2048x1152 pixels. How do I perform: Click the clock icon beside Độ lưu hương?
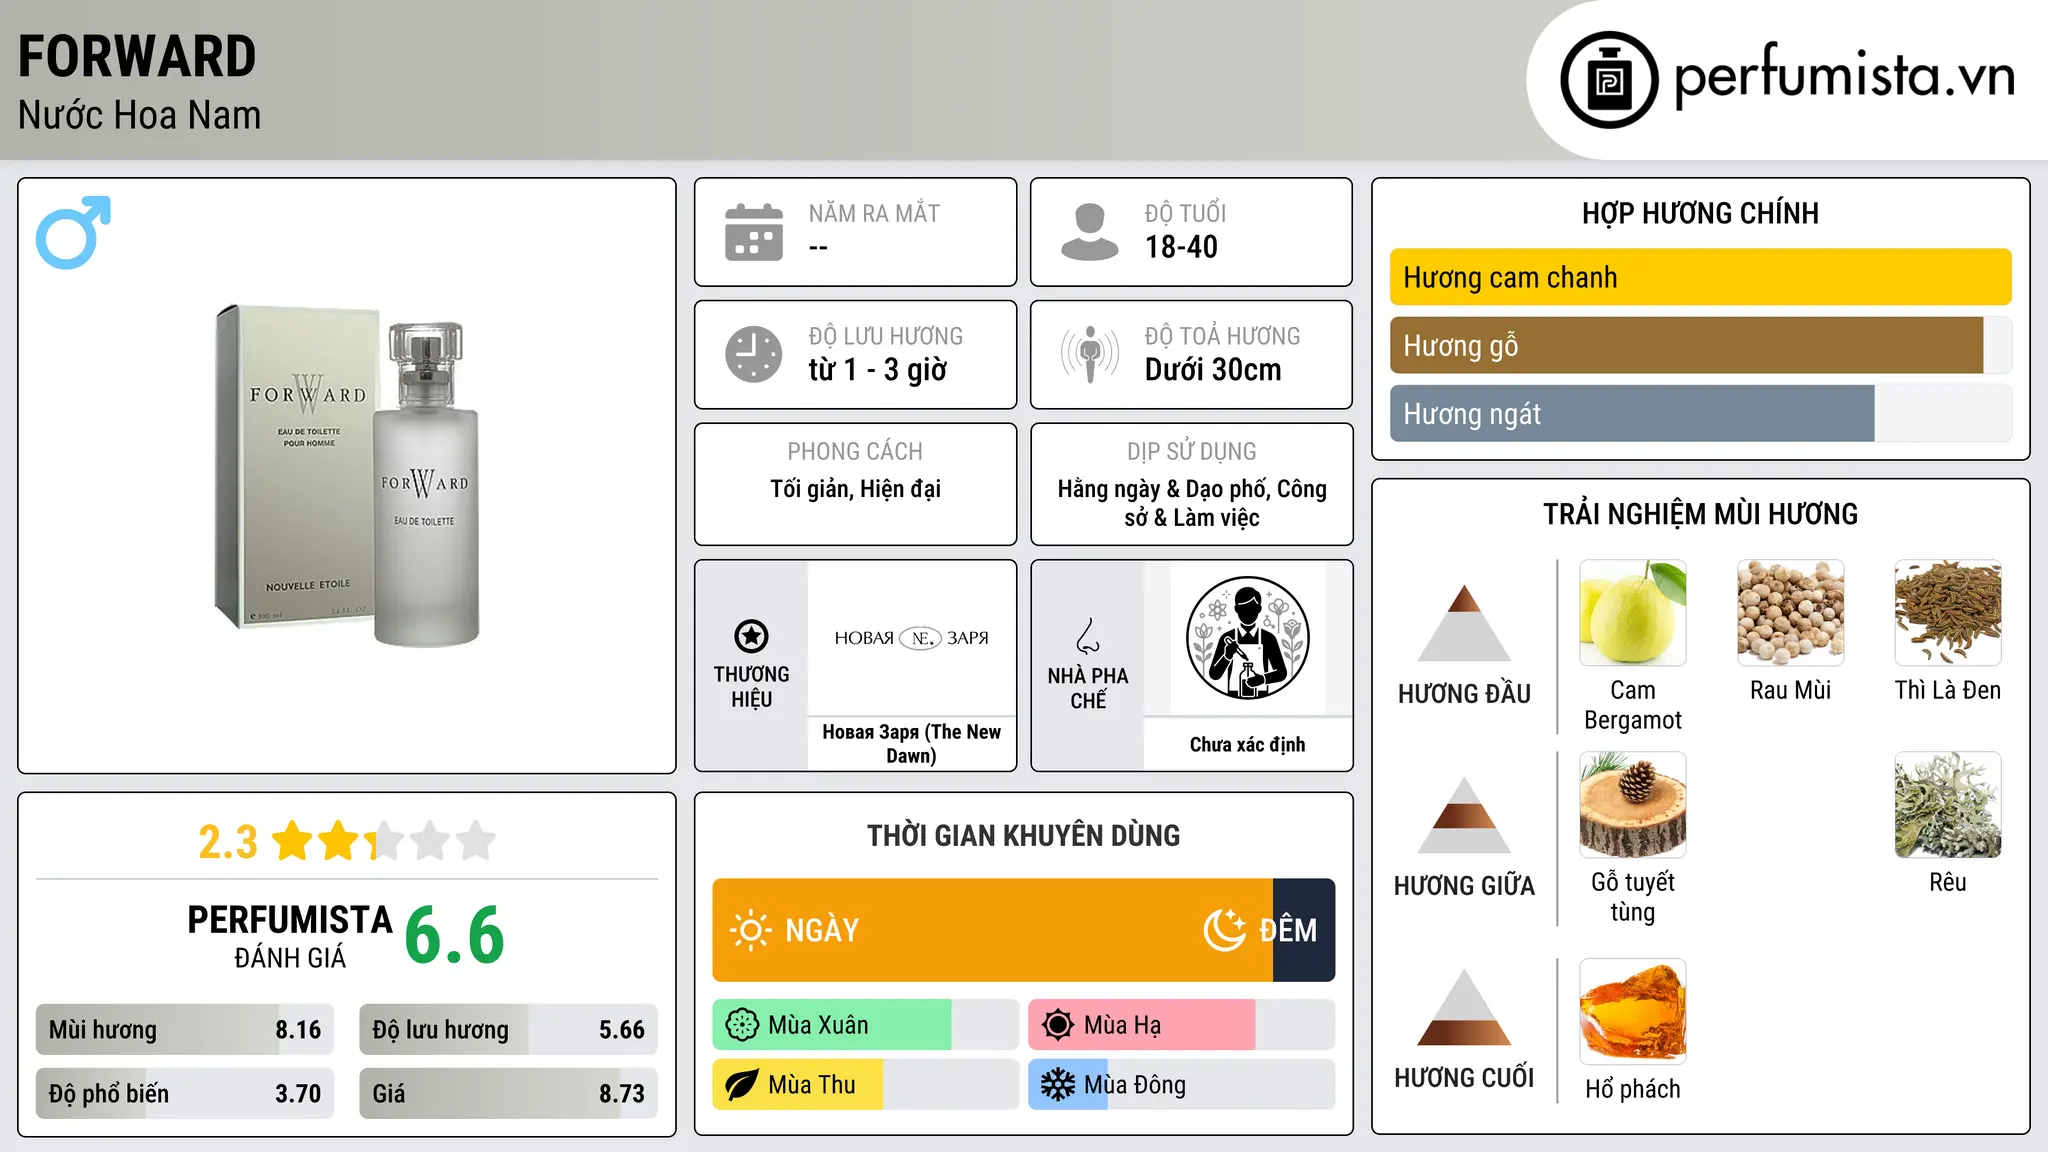(x=754, y=354)
